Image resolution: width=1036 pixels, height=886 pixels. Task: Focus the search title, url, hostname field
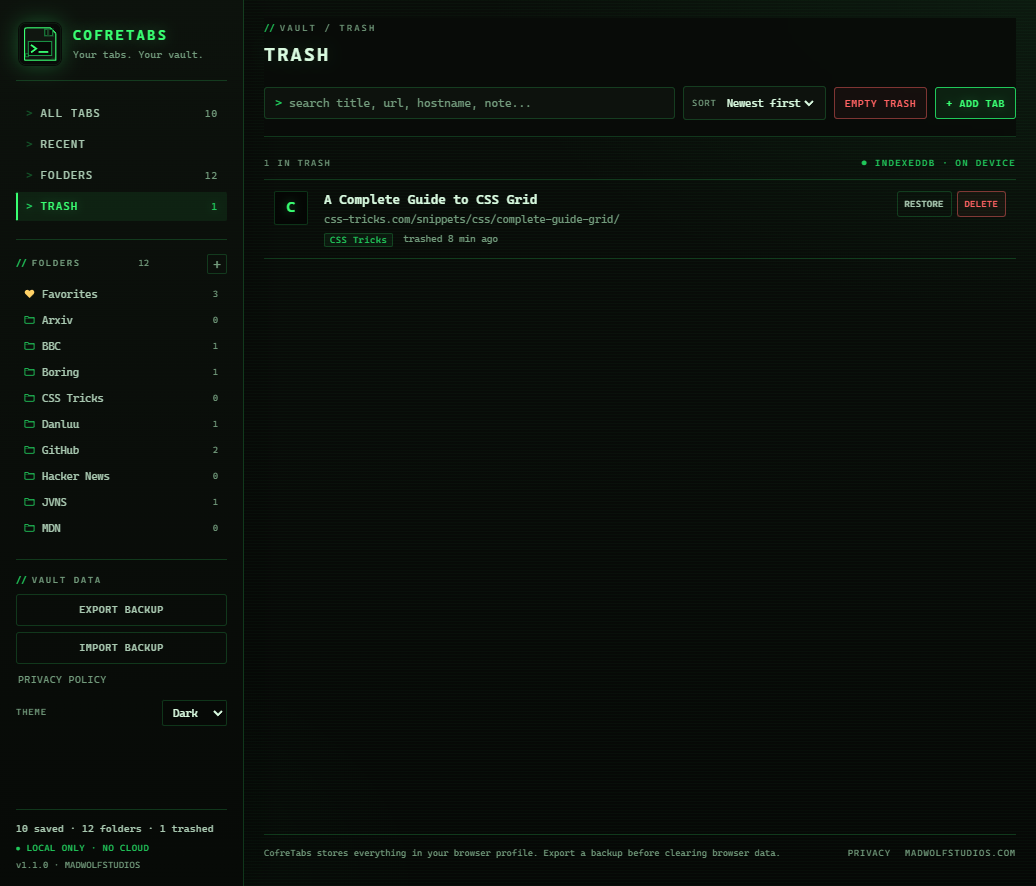(x=469, y=103)
